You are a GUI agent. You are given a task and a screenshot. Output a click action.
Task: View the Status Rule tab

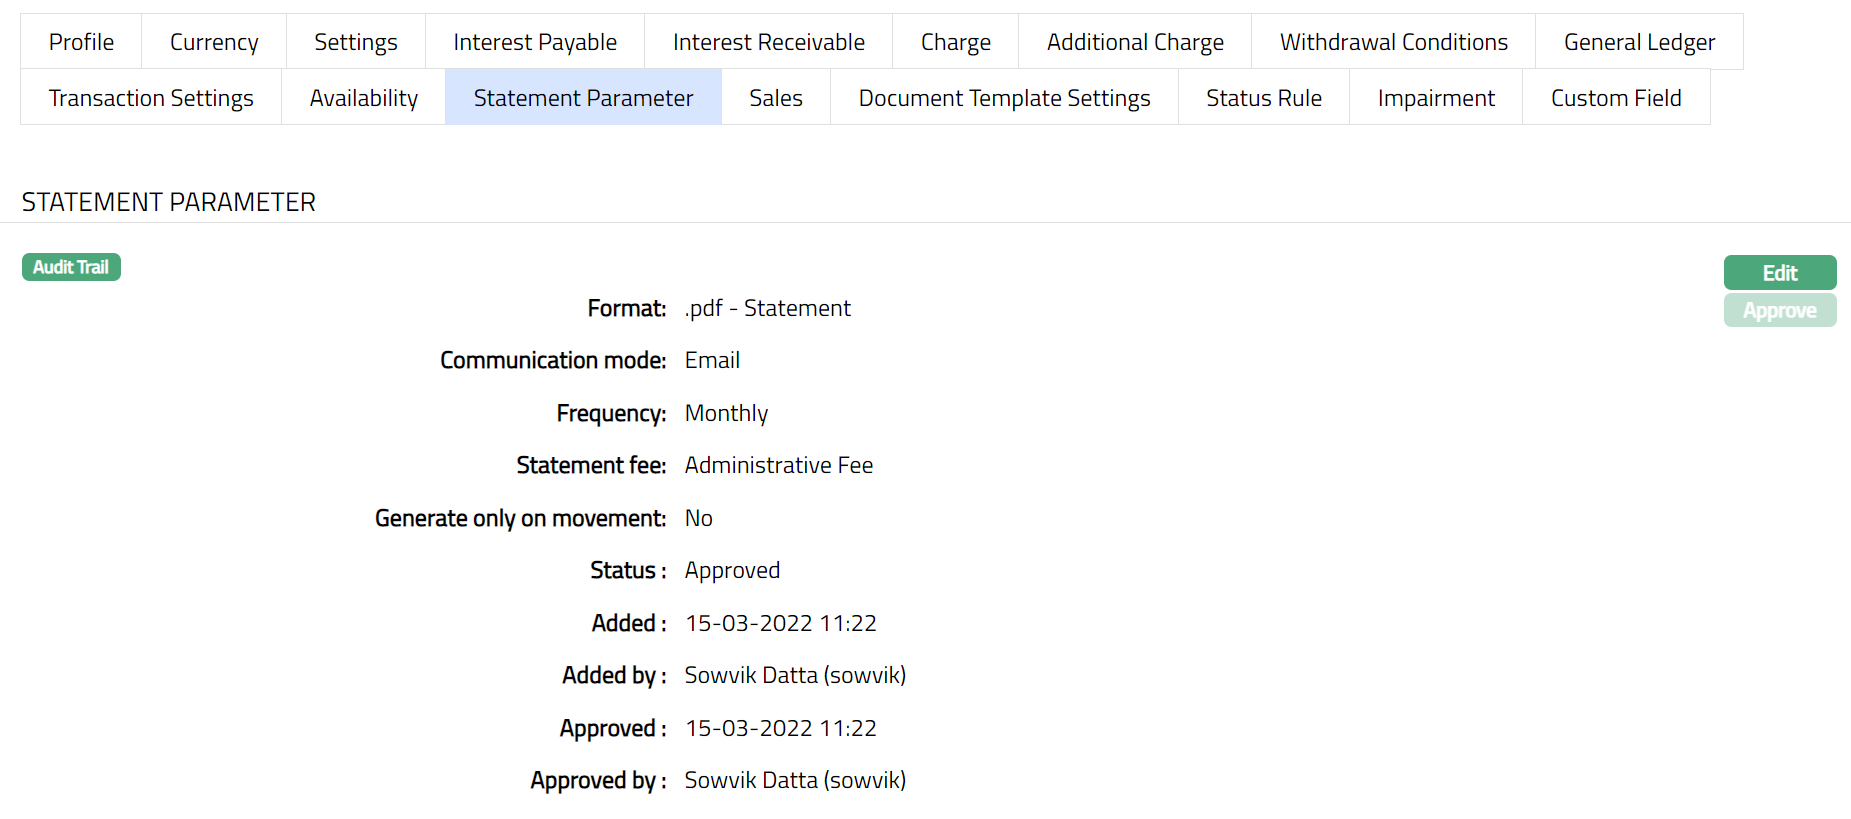(x=1263, y=98)
